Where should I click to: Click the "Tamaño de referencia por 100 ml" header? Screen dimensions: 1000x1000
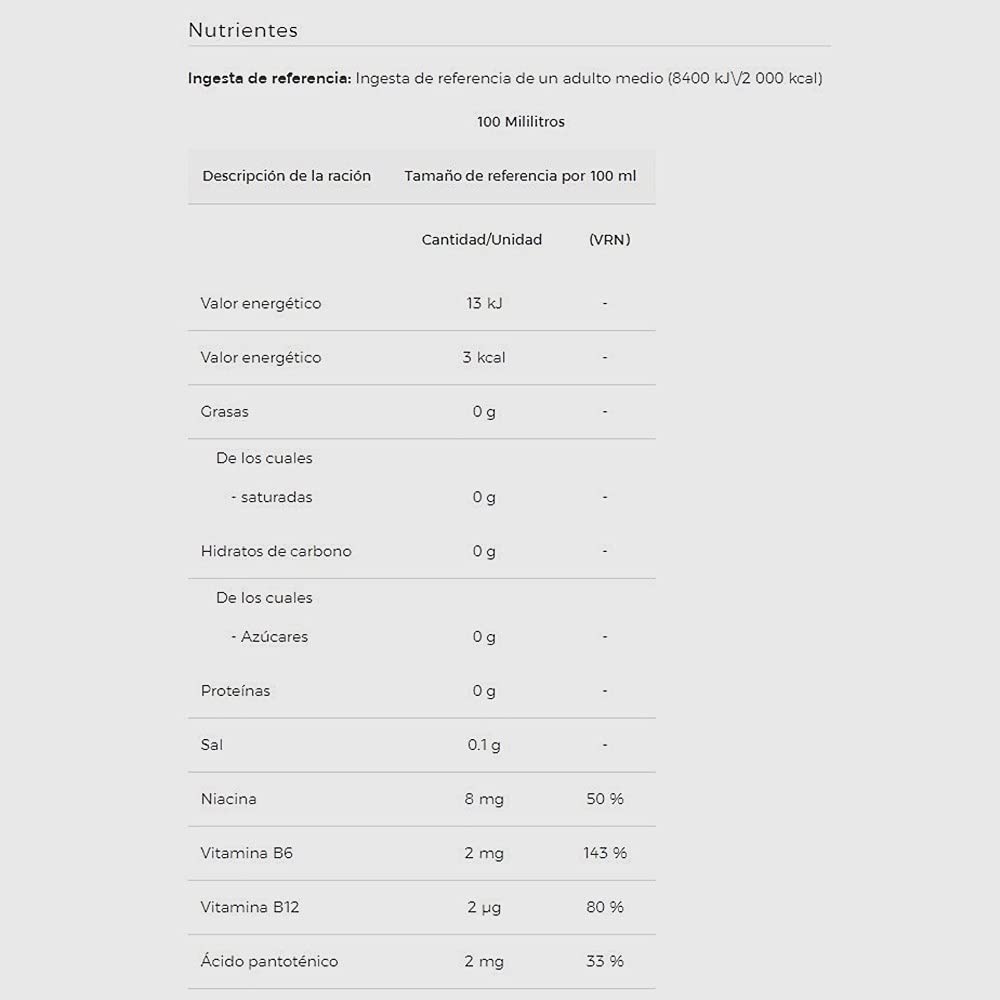520,176
